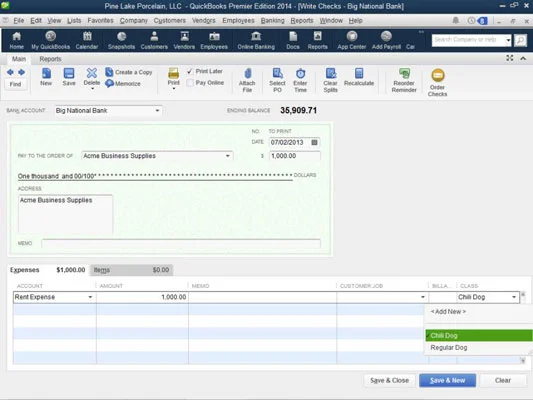Screen dimensions: 533x400
Task: Create a New check
Action: [x=46, y=77]
